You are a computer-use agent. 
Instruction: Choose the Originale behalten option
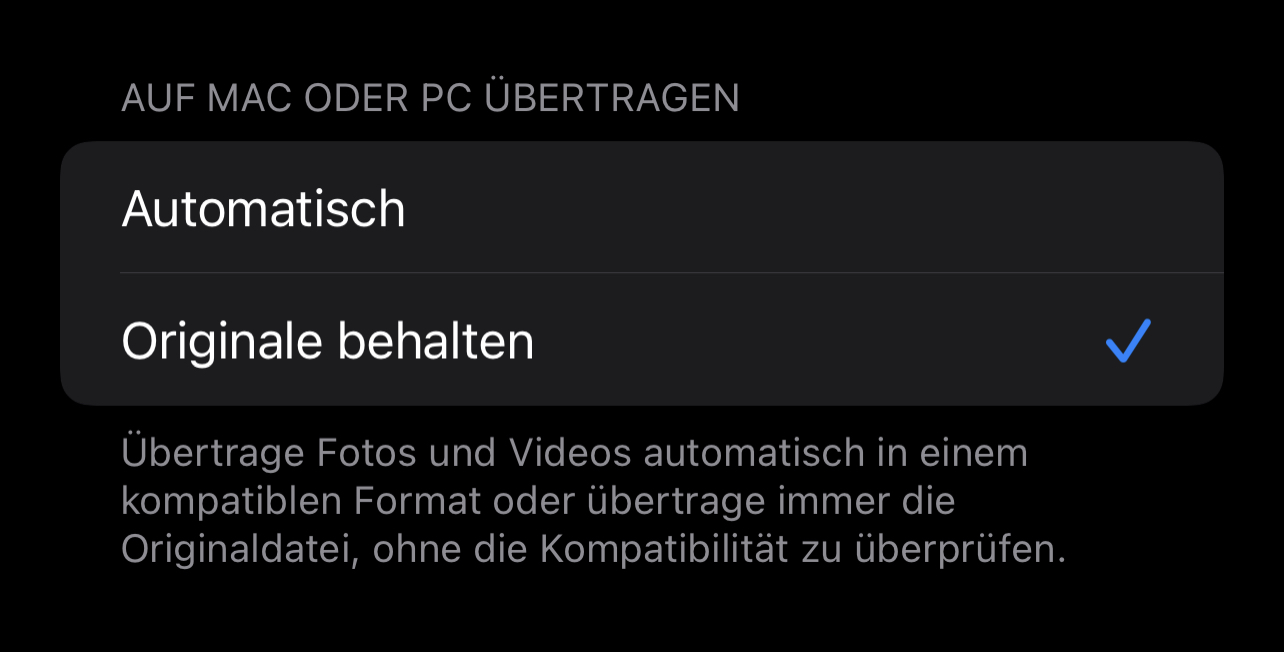[x=641, y=339]
